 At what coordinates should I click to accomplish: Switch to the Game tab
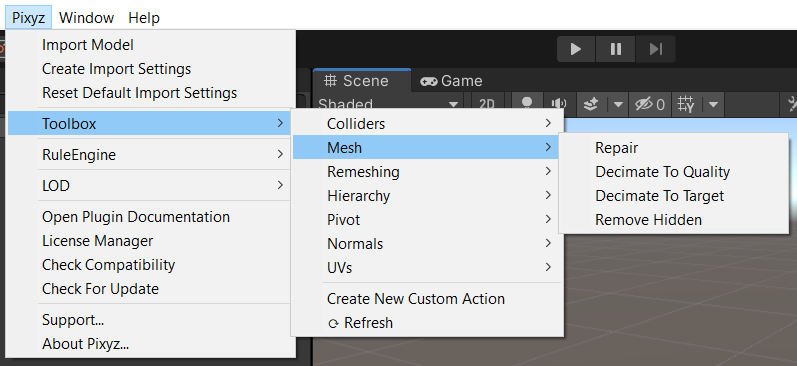click(451, 81)
